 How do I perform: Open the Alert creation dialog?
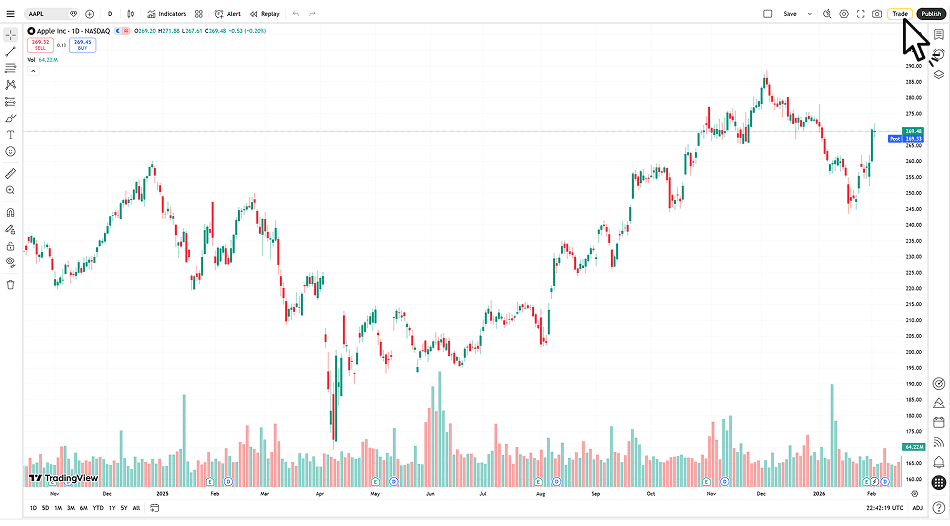[228, 14]
